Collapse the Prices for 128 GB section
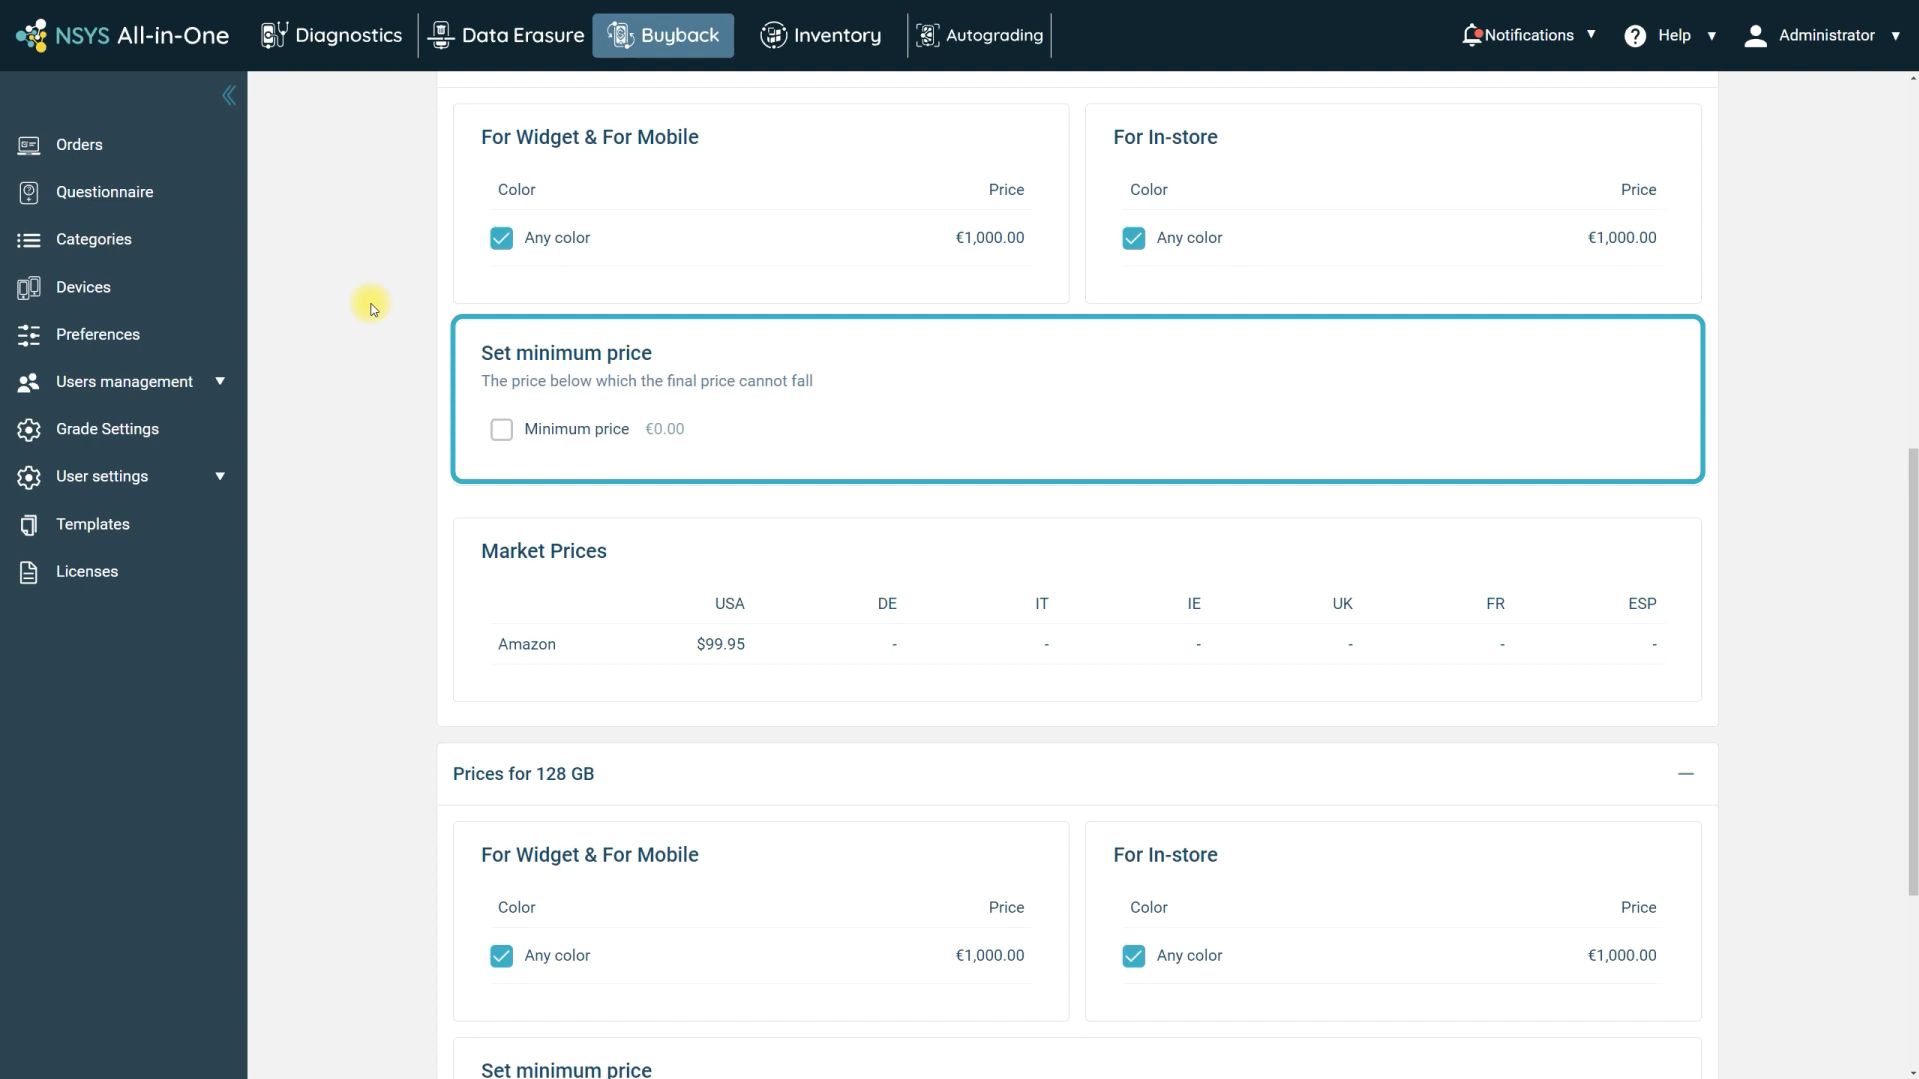This screenshot has width=1919, height=1079. [1686, 774]
